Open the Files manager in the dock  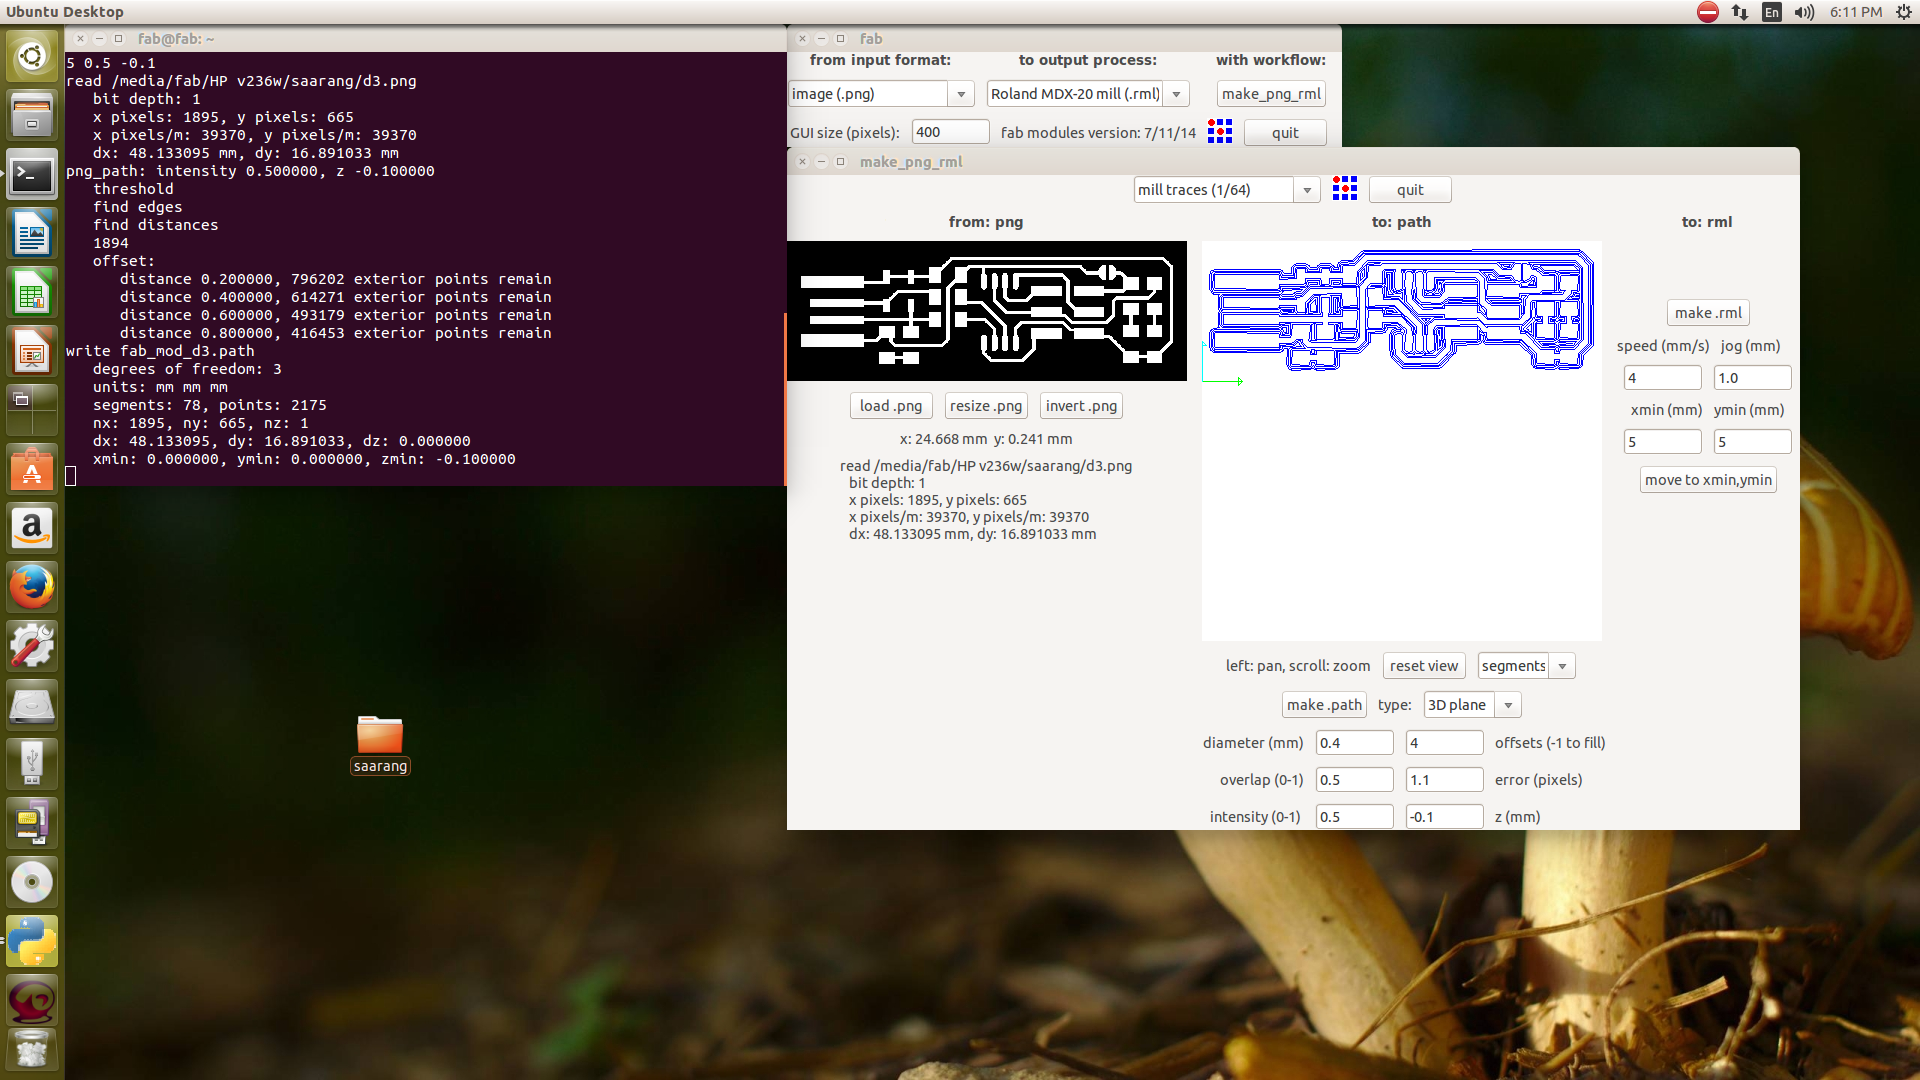(x=32, y=115)
